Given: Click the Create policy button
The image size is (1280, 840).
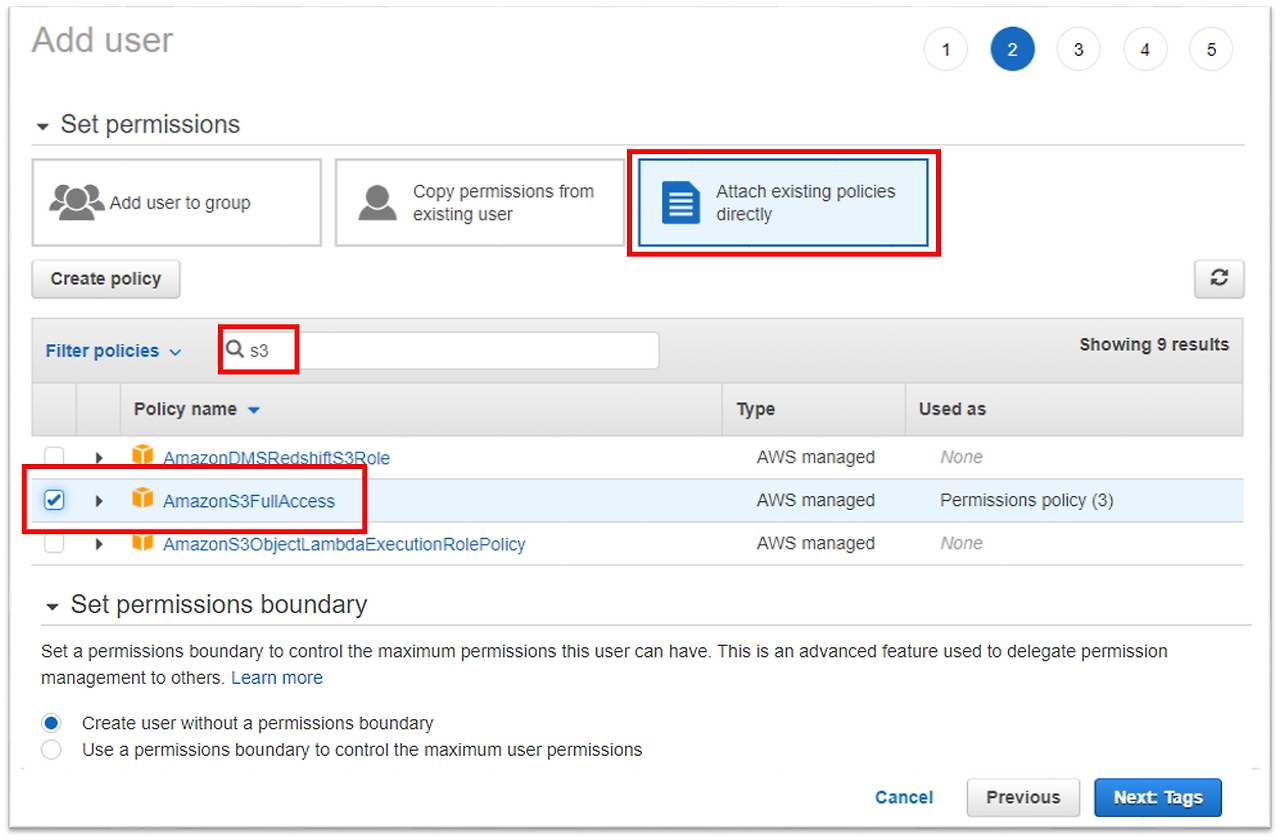Looking at the screenshot, I should (x=105, y=279).
